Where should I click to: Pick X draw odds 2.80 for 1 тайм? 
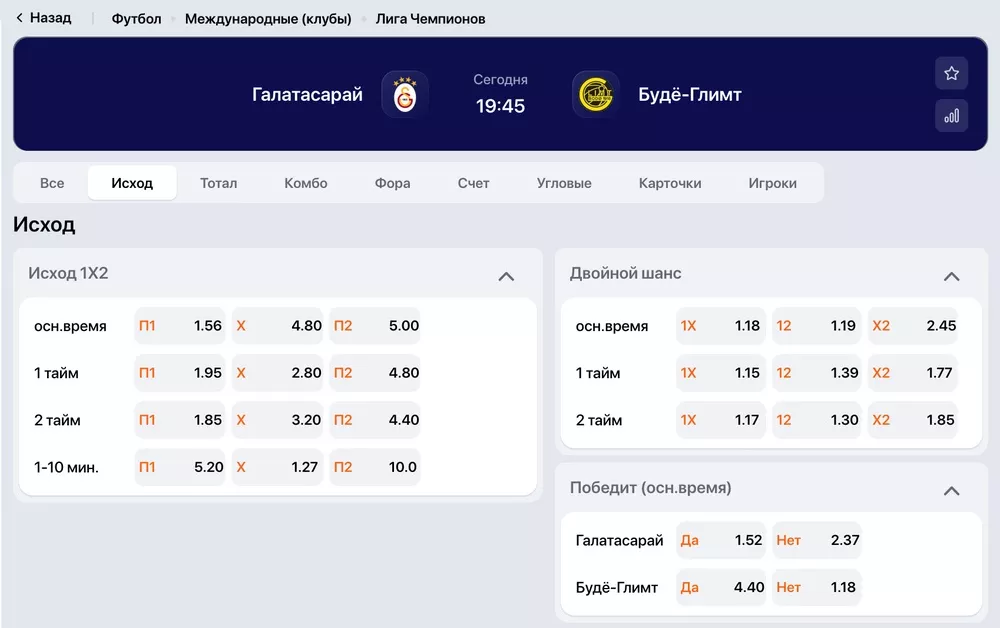(277, 373)
